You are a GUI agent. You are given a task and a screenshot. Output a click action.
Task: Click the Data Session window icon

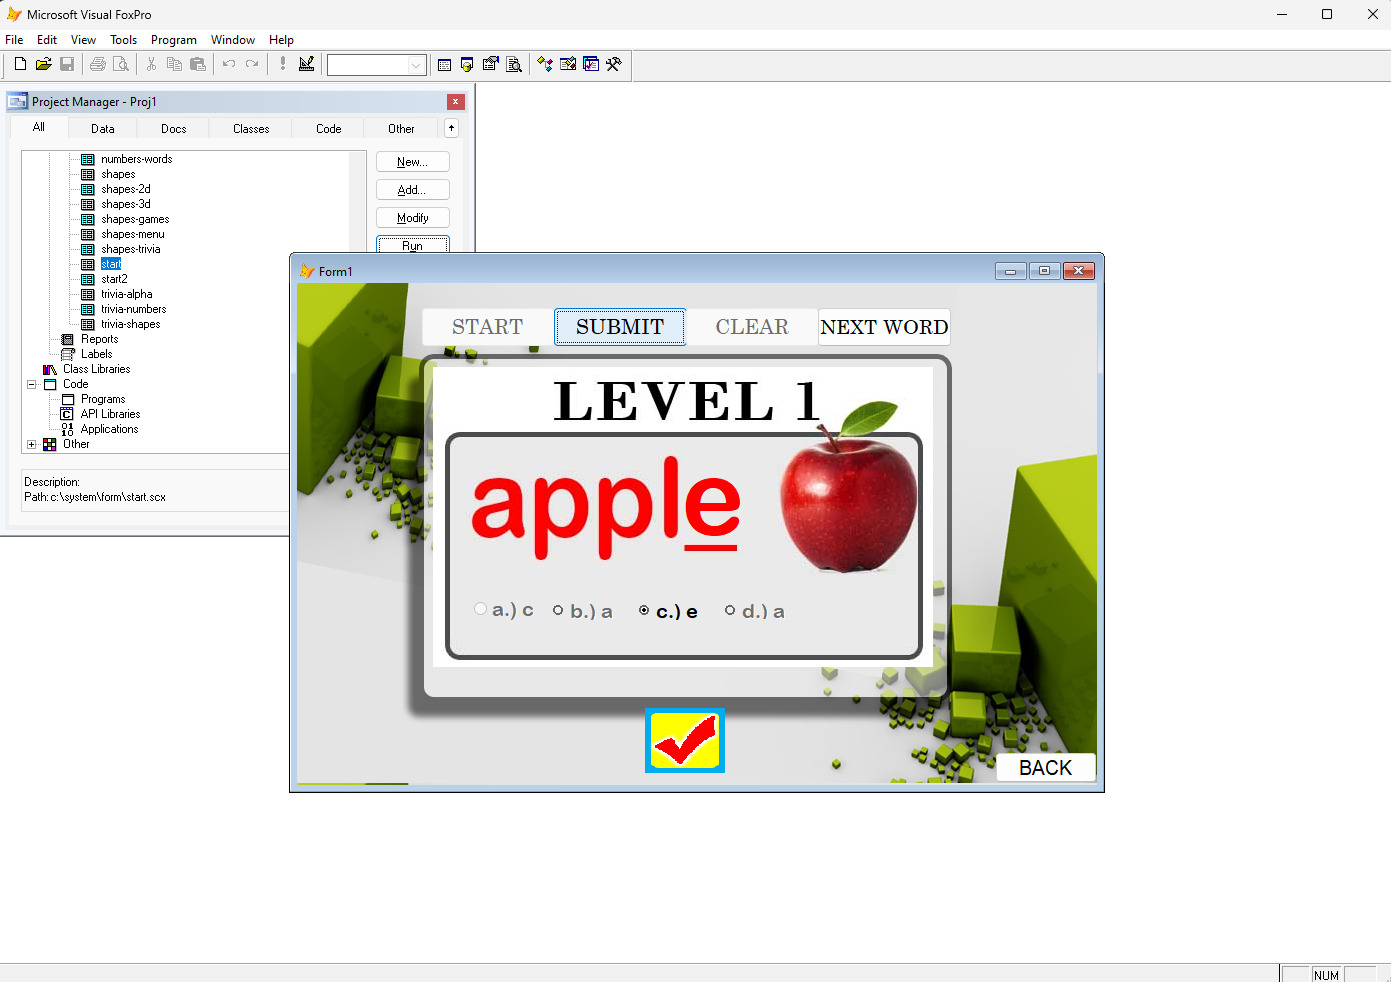467,65
